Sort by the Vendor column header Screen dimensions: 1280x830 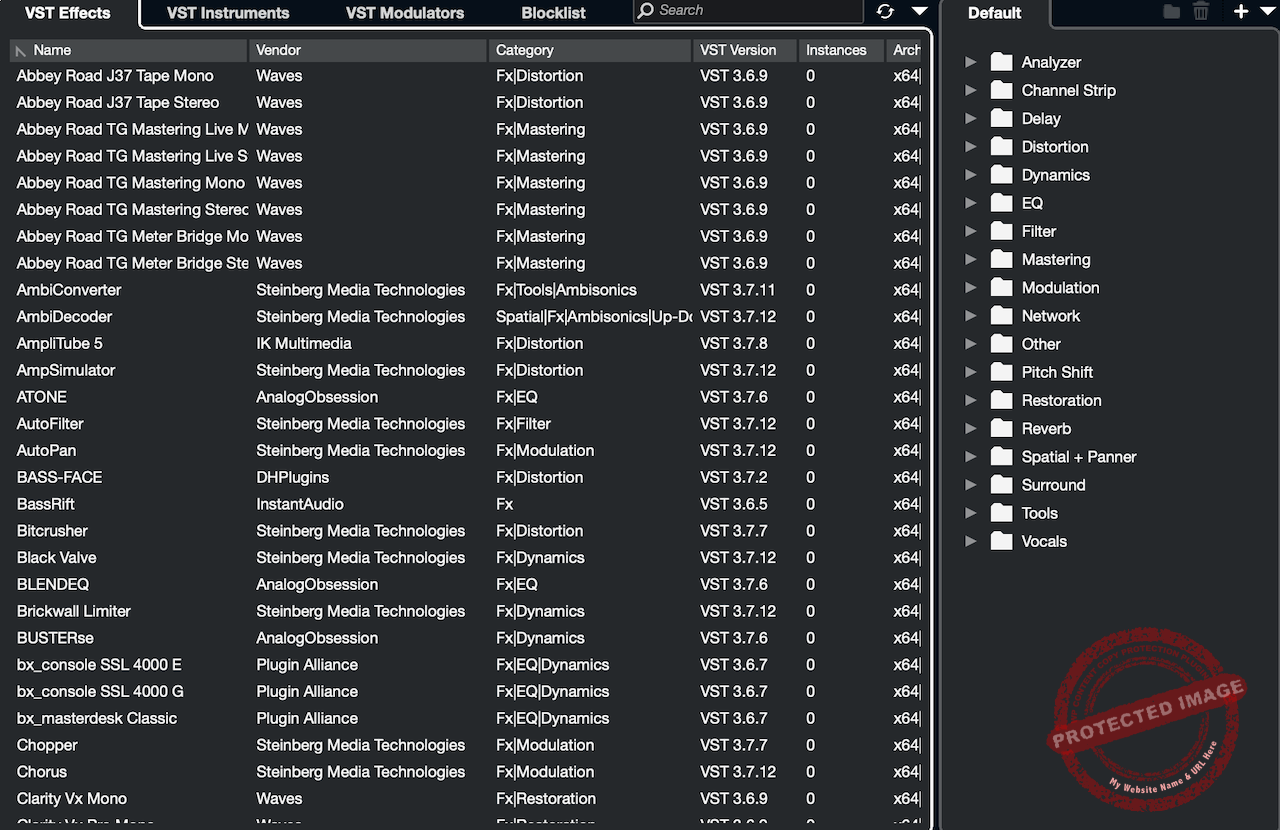tap(368, 50)
